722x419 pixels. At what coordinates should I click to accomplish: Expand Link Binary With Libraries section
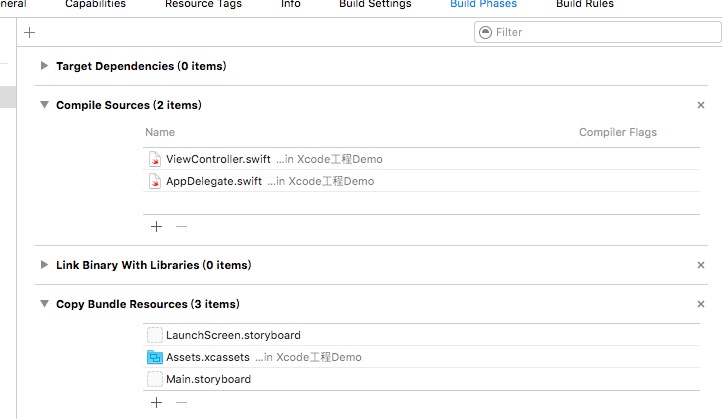click(x=44, y=265)
